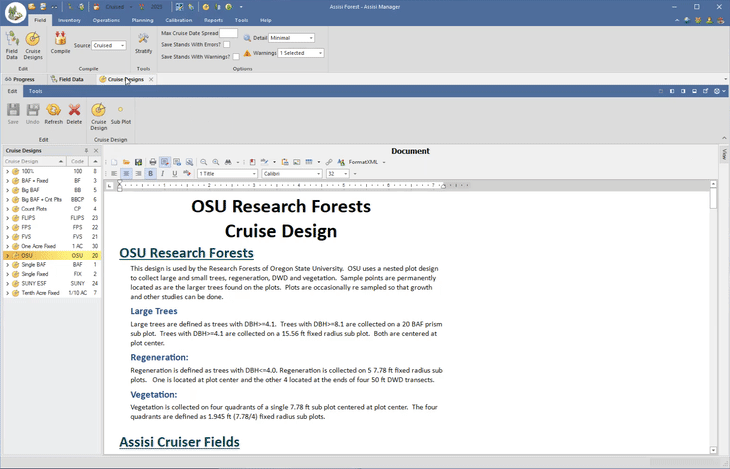Open Cruise Designs ribbon button
730x469 pixels.
click(x=33, y=46)
